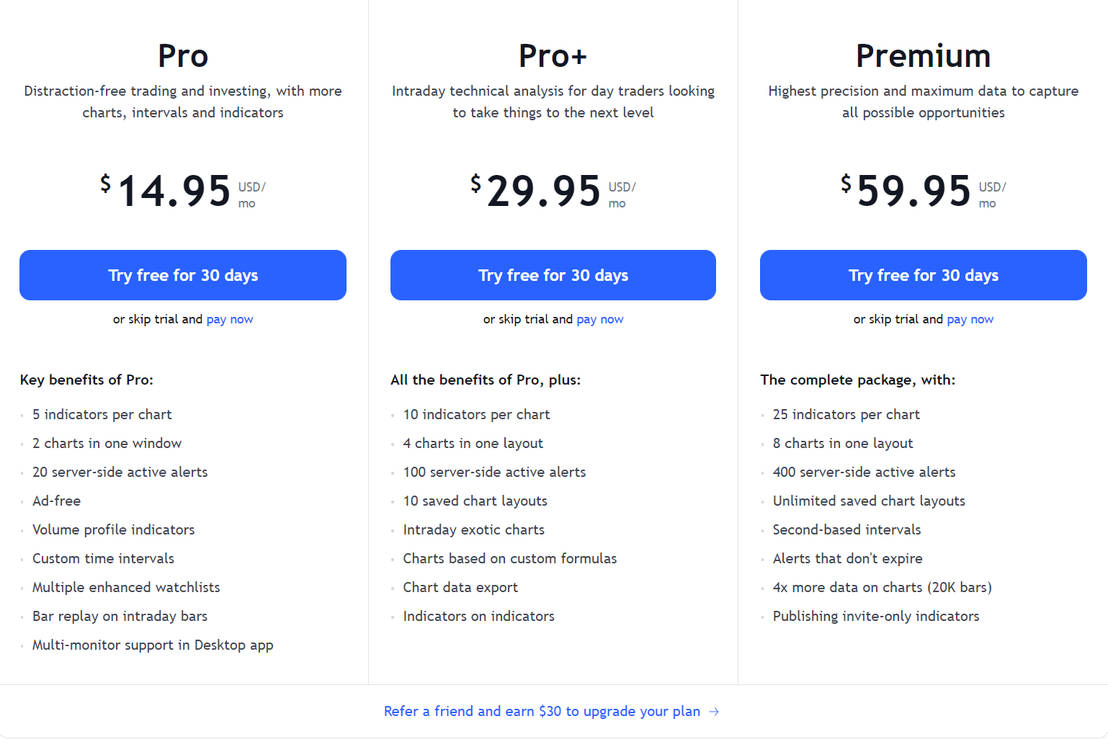This screenshot has width=1108, height=739.
Task: Click the arrow icon beside the referral link
Action: point(714,711)
